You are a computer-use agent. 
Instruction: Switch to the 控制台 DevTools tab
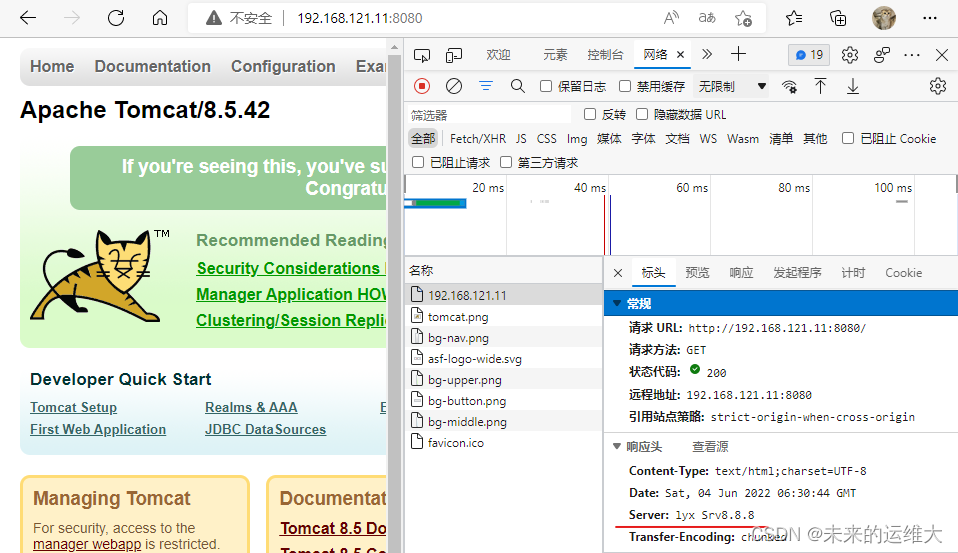click(x=605, y=55)
